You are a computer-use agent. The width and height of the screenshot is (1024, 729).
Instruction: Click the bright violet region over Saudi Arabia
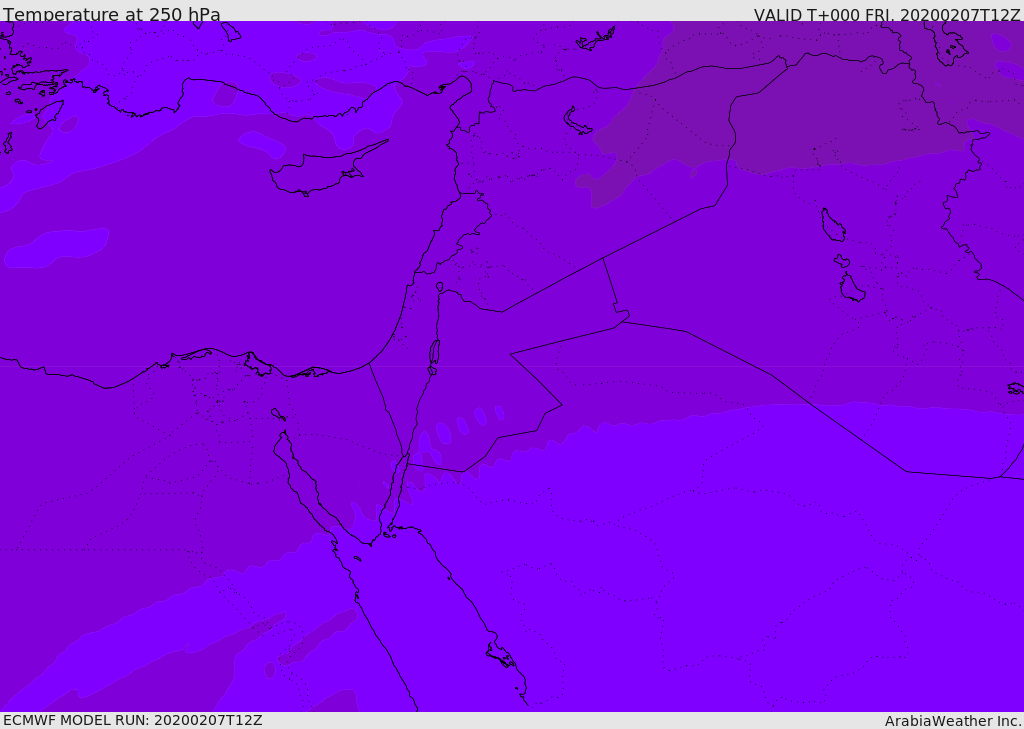tap(718, 555)
